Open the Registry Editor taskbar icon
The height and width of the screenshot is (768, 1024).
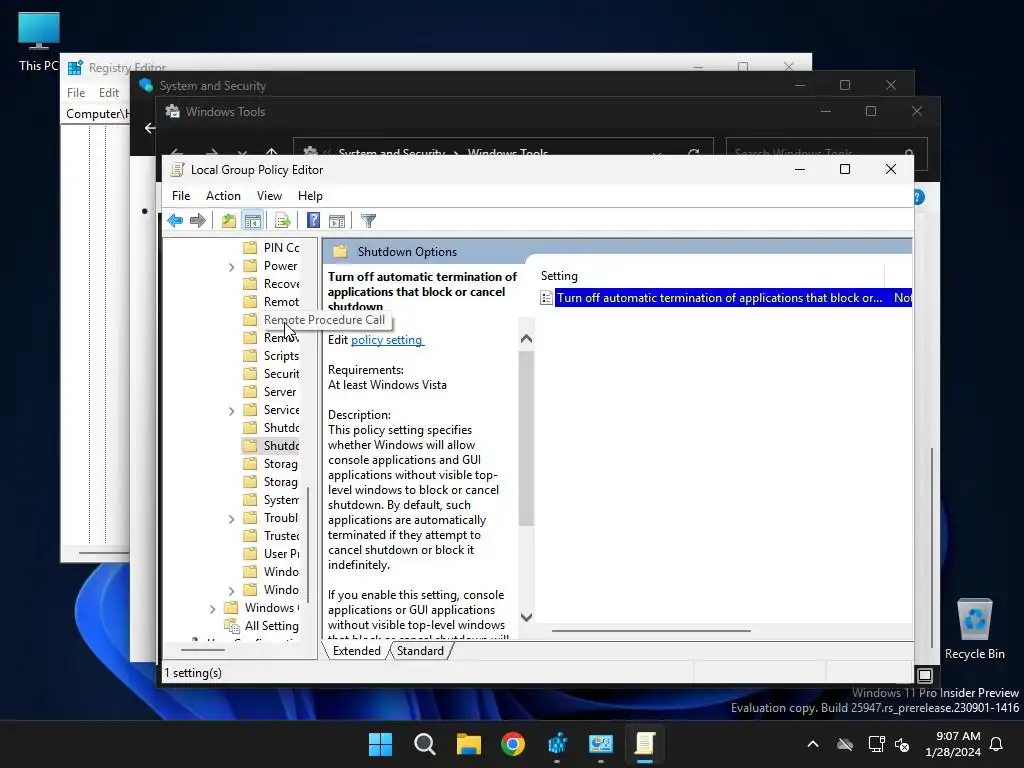tap(557, 744)
